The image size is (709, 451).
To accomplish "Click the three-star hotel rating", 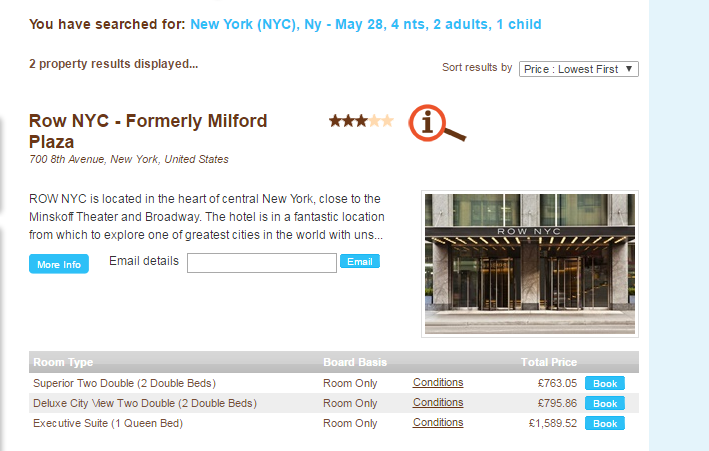I will (361, 121).
